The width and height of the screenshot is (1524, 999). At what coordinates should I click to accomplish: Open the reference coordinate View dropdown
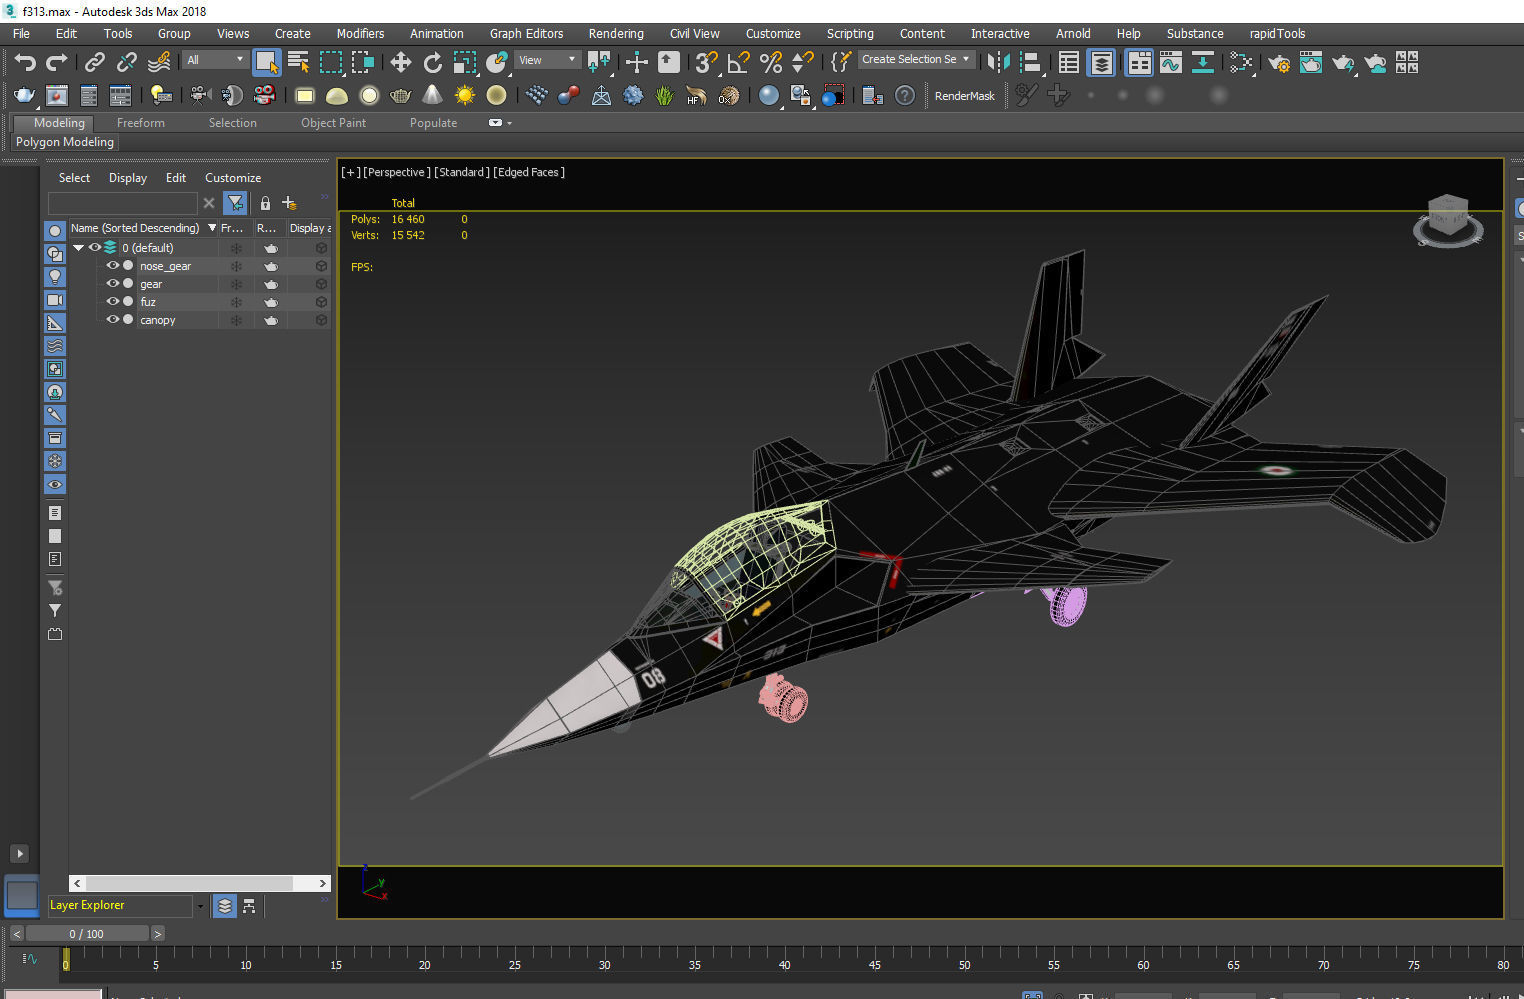(547, 59)
